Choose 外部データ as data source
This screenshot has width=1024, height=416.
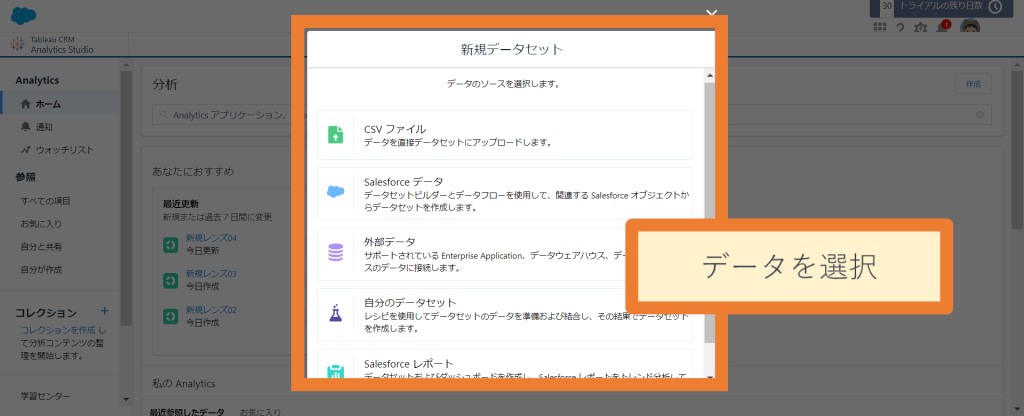tap(505, 254)
